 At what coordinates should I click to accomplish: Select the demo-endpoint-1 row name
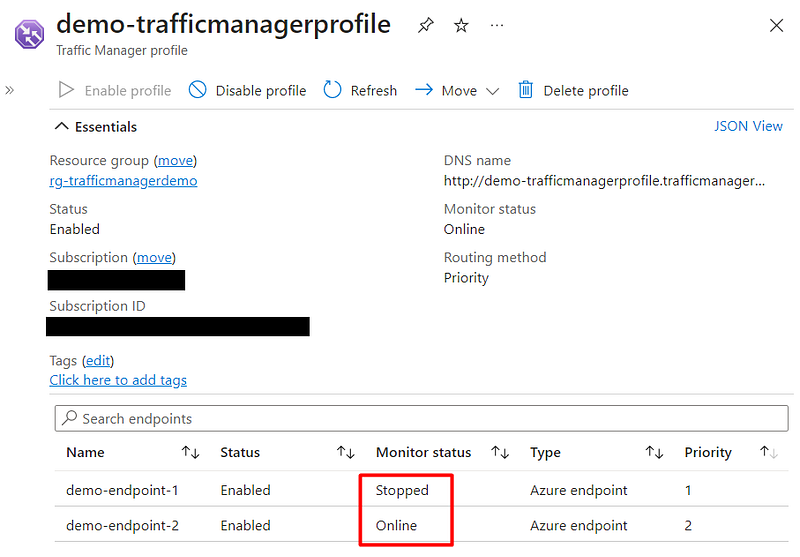122,490
